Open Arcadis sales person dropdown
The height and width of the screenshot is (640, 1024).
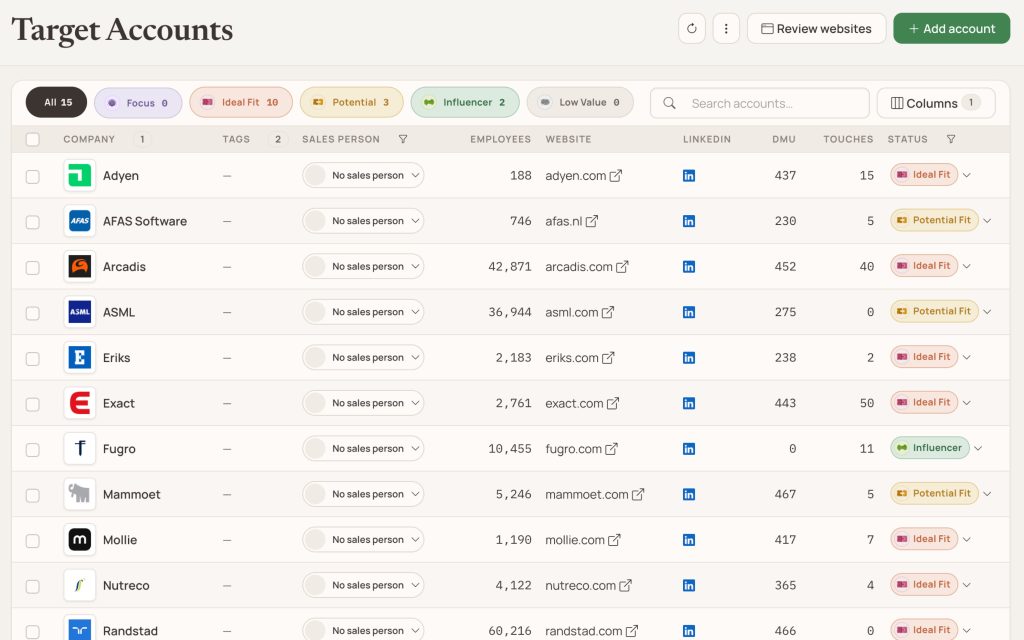coord(363,266)
